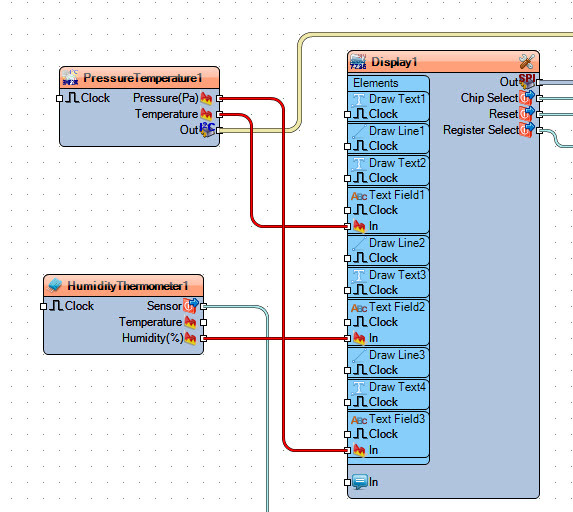The height and width of the screenshot is (512, 573).
Task: Click the Draw Line1 element icon
Action: point(359,131)
